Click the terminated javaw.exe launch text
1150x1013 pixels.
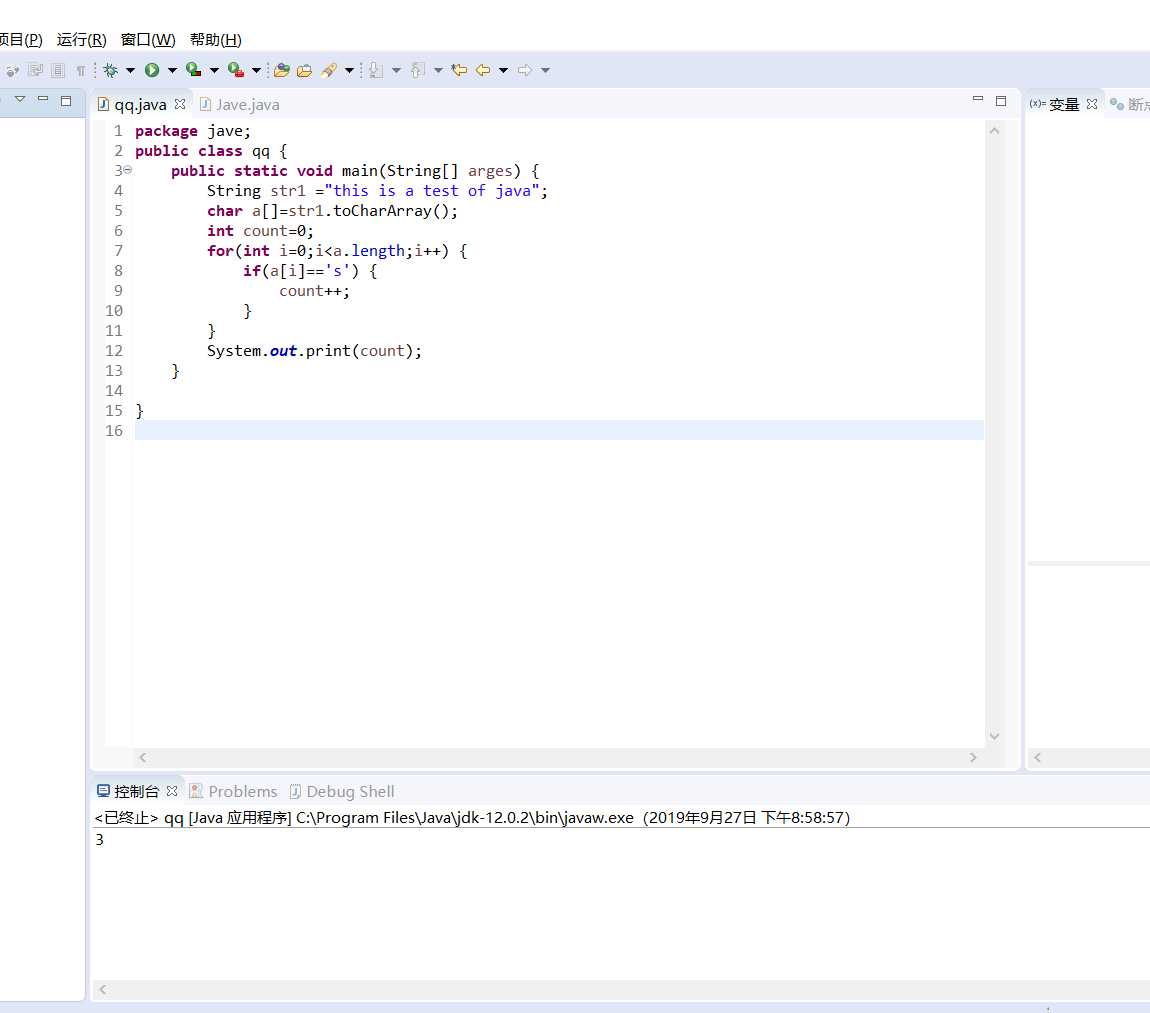tap(472, 818)
